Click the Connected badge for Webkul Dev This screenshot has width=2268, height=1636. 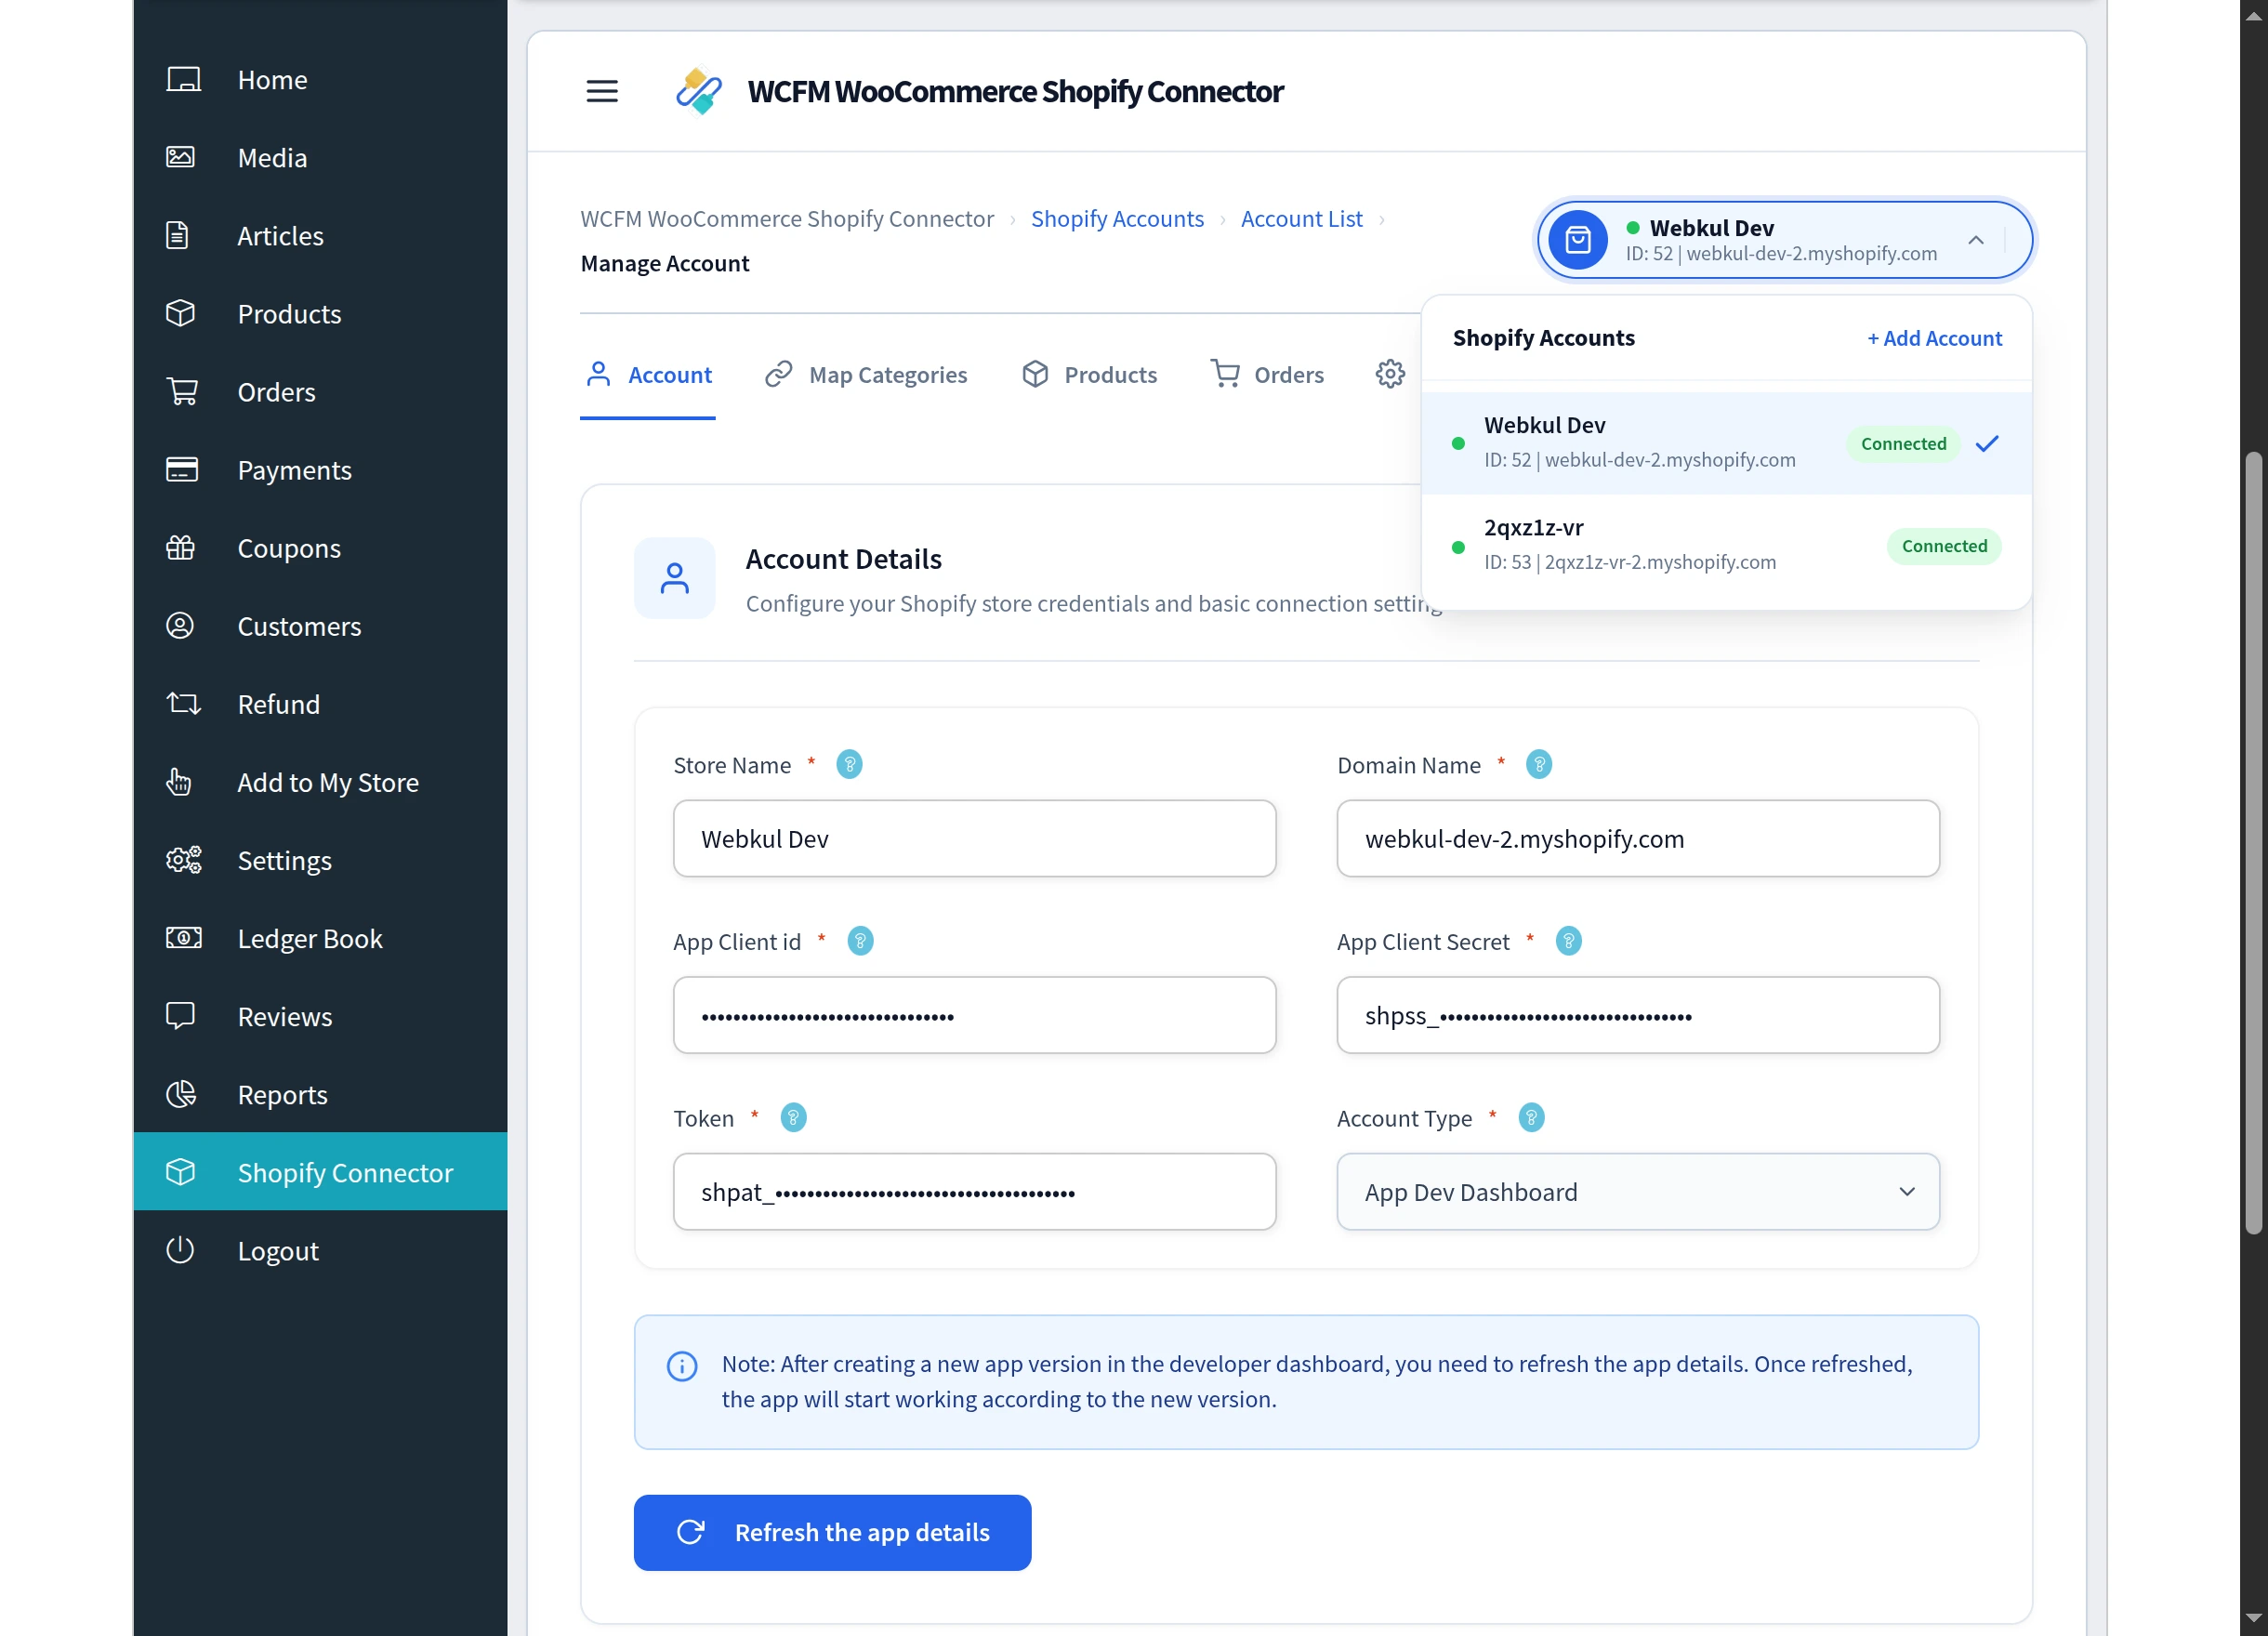tap(1903, 443)
